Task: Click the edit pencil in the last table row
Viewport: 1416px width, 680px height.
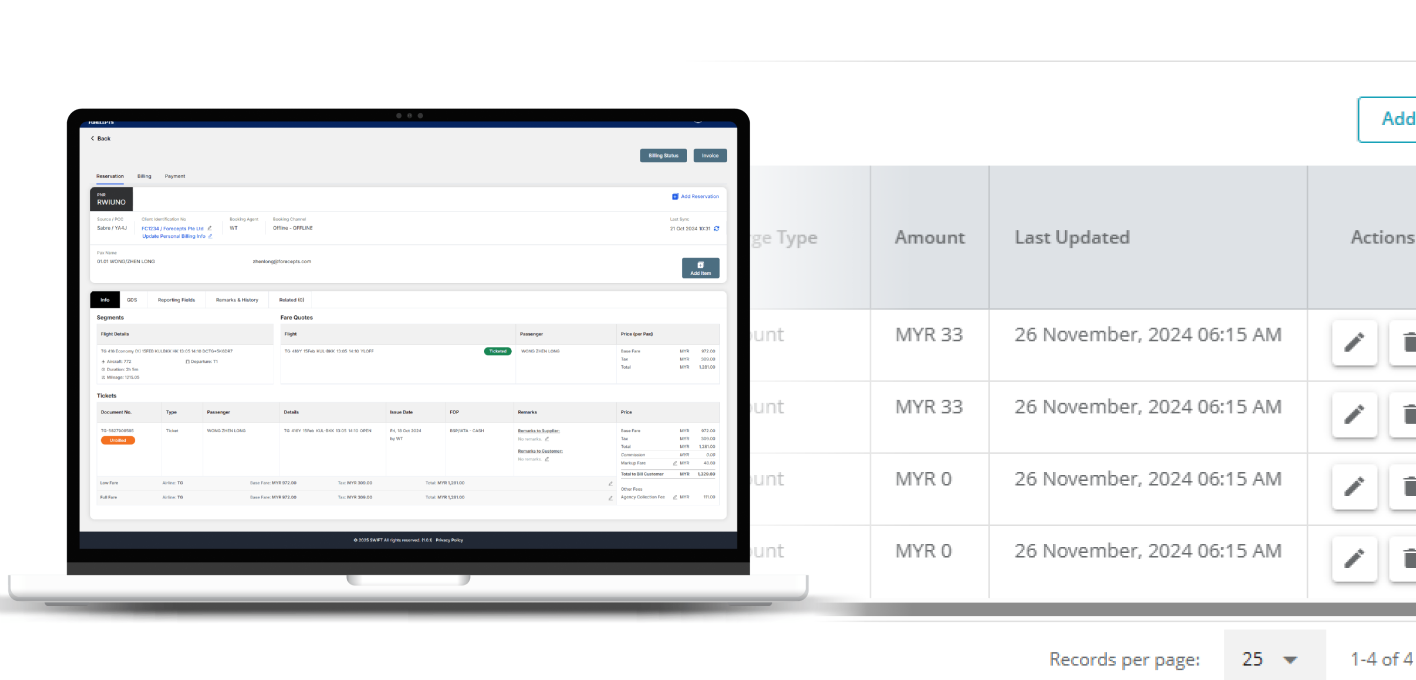Action: coord(1354,558)
